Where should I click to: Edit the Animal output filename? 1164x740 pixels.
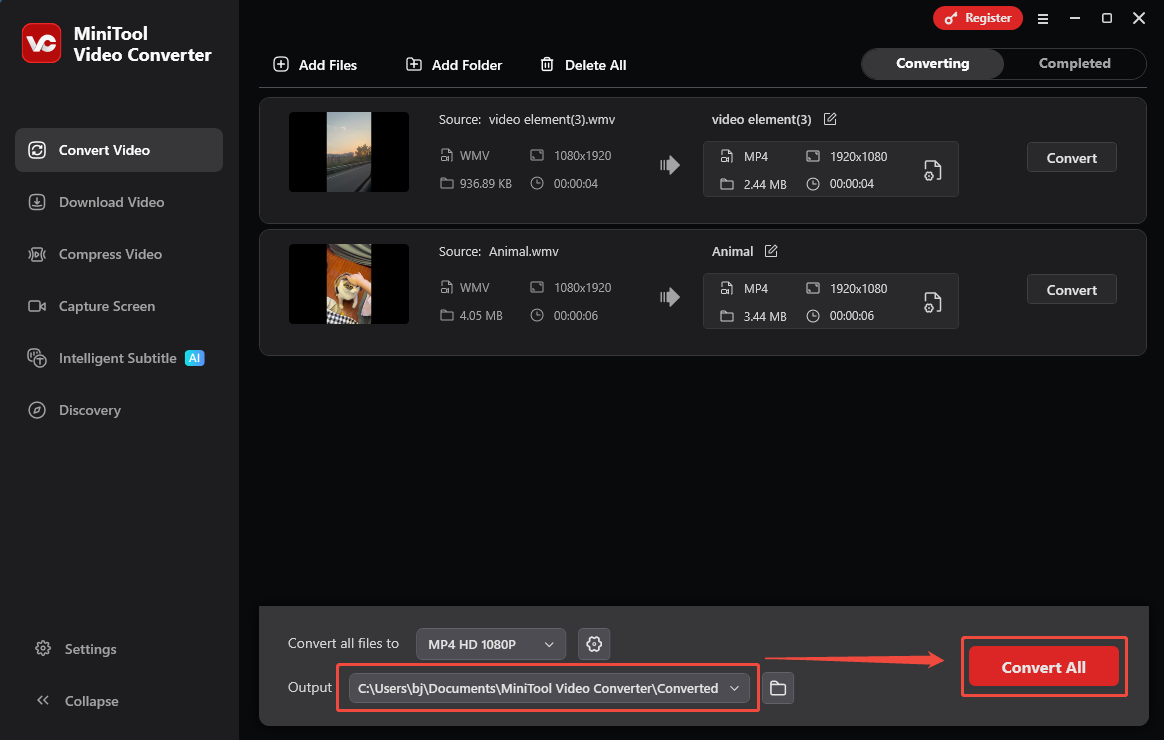pos(771,251)
